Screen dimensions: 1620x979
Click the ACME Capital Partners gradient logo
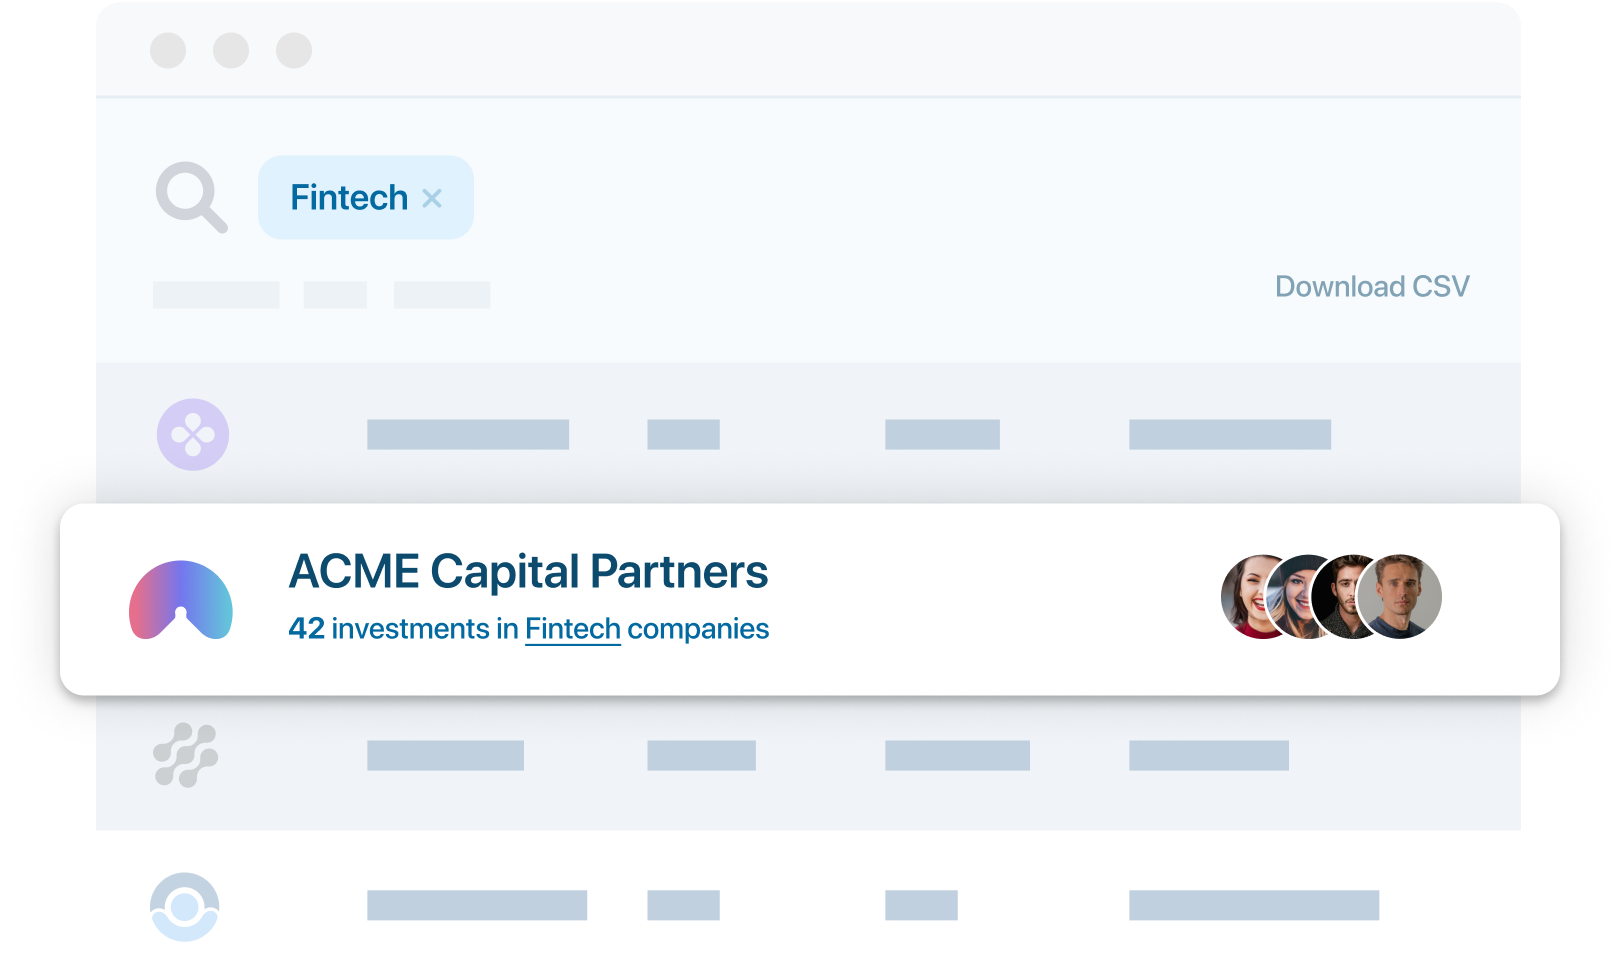click(x=181, y=600)
